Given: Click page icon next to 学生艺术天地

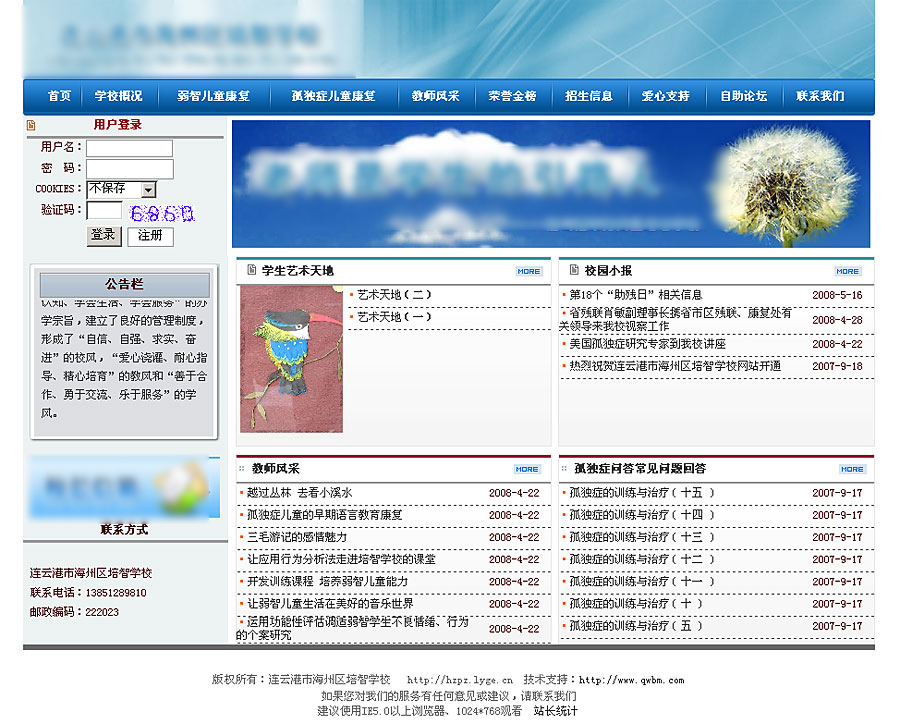Looking at the screenshot, I should coord(249,271).
